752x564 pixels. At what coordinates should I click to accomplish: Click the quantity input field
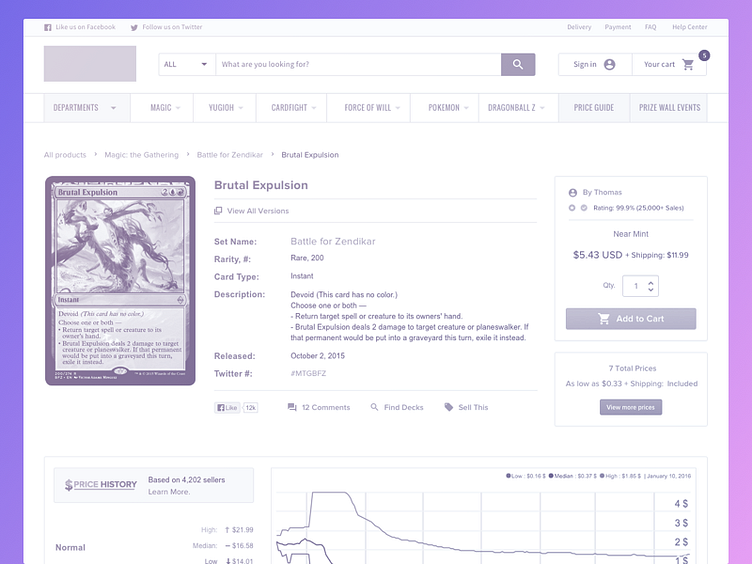point(640,286)
